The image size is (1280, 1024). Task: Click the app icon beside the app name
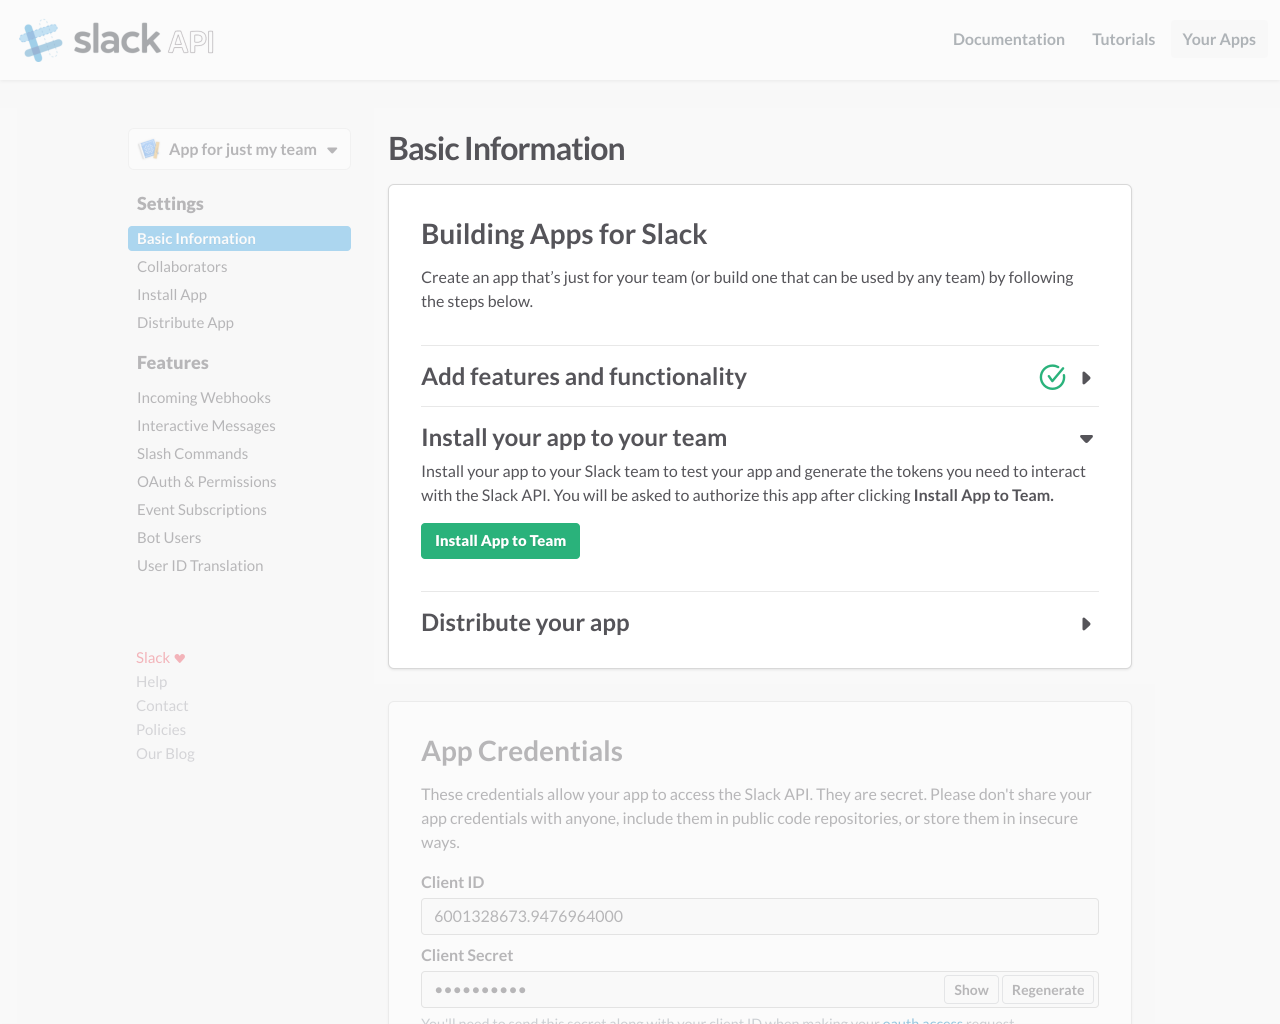click(150, 149)
